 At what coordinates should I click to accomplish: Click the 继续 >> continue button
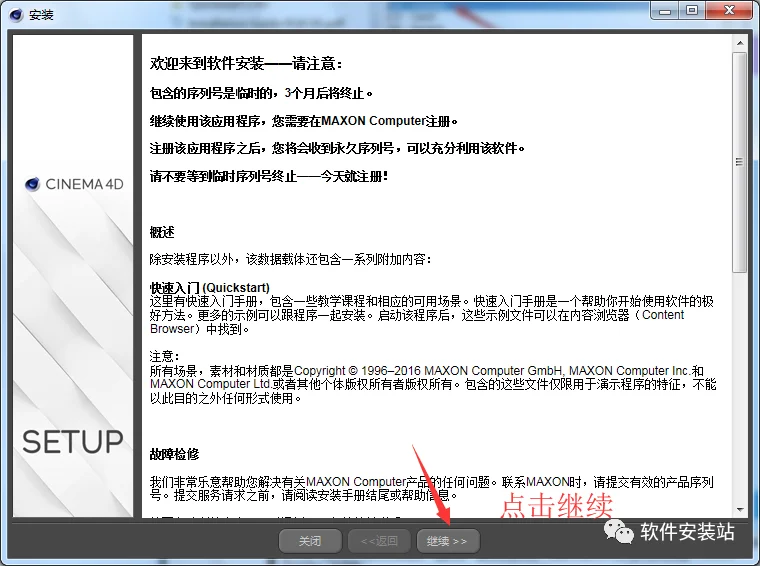[x=448, y=541]
